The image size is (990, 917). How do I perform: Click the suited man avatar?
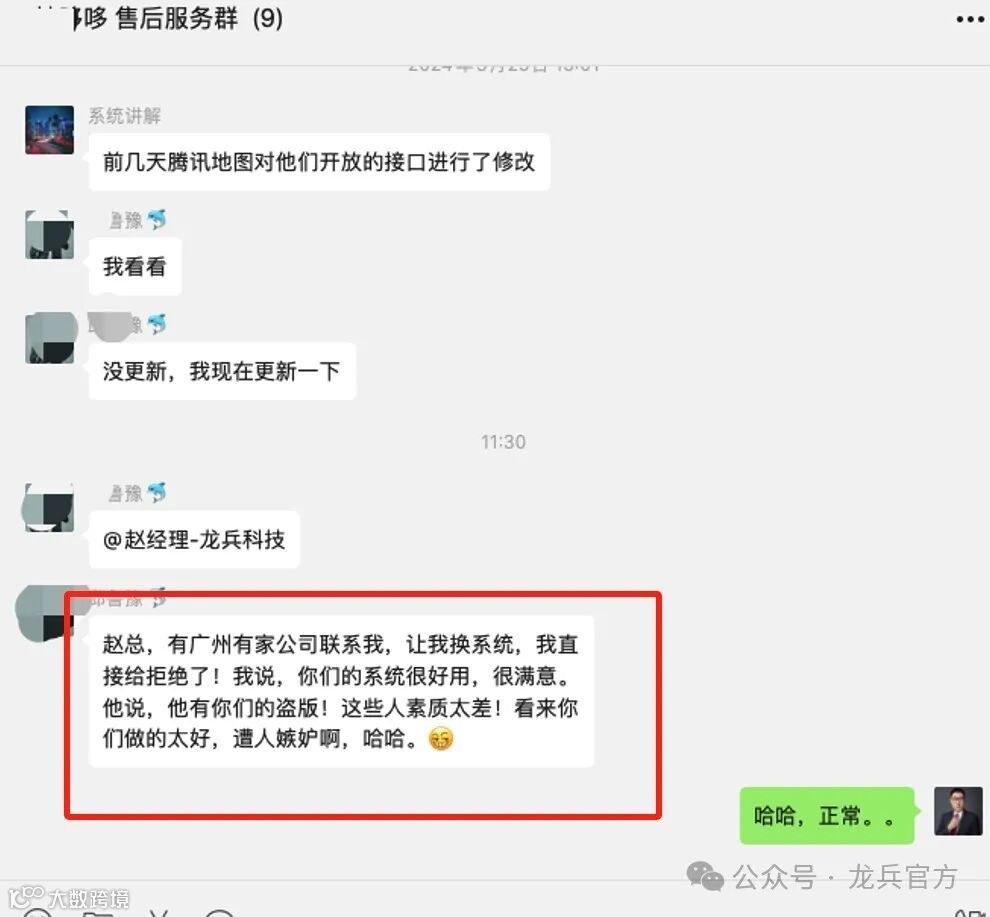coord(958,811)
